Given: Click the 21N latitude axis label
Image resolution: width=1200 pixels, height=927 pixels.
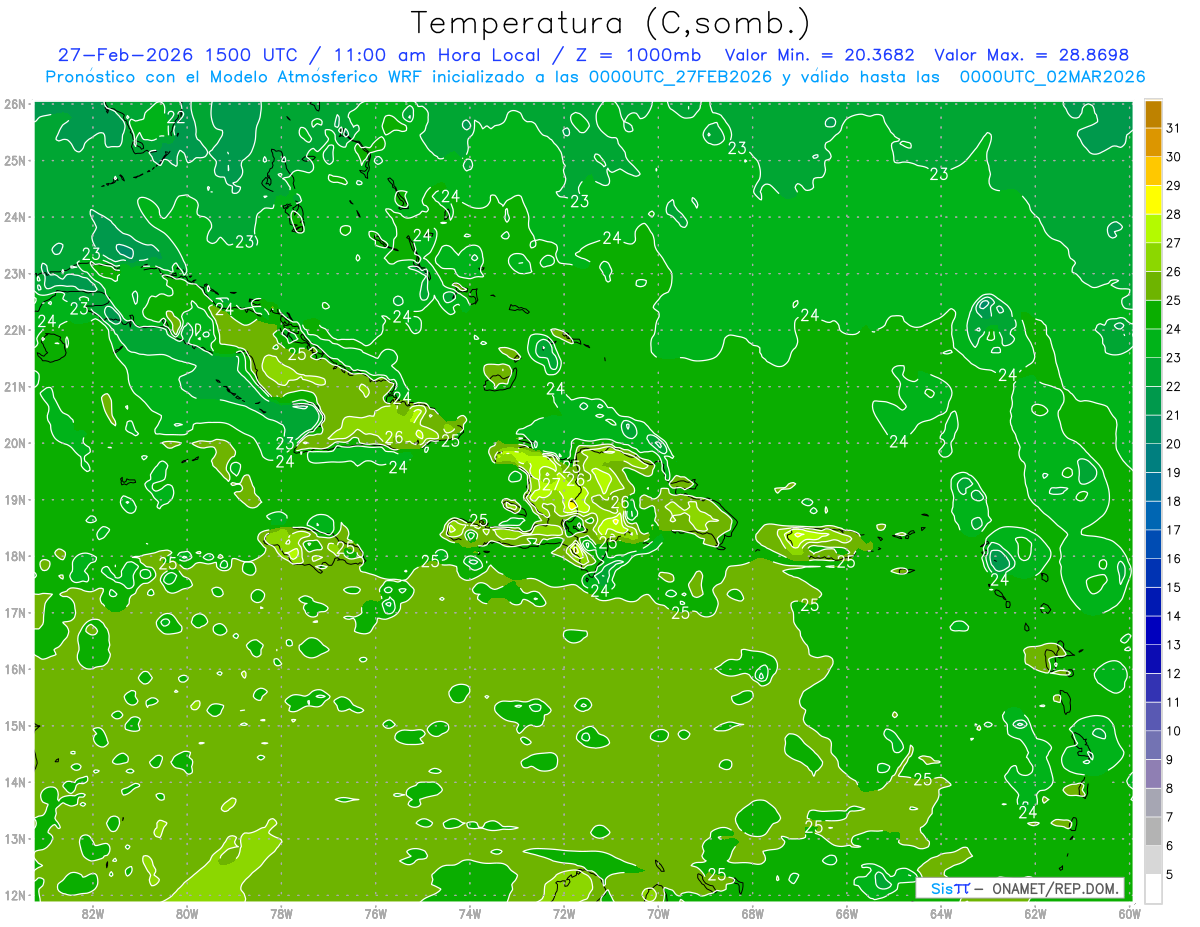Looking at the screenshot, I should click(x=15, y=386).
